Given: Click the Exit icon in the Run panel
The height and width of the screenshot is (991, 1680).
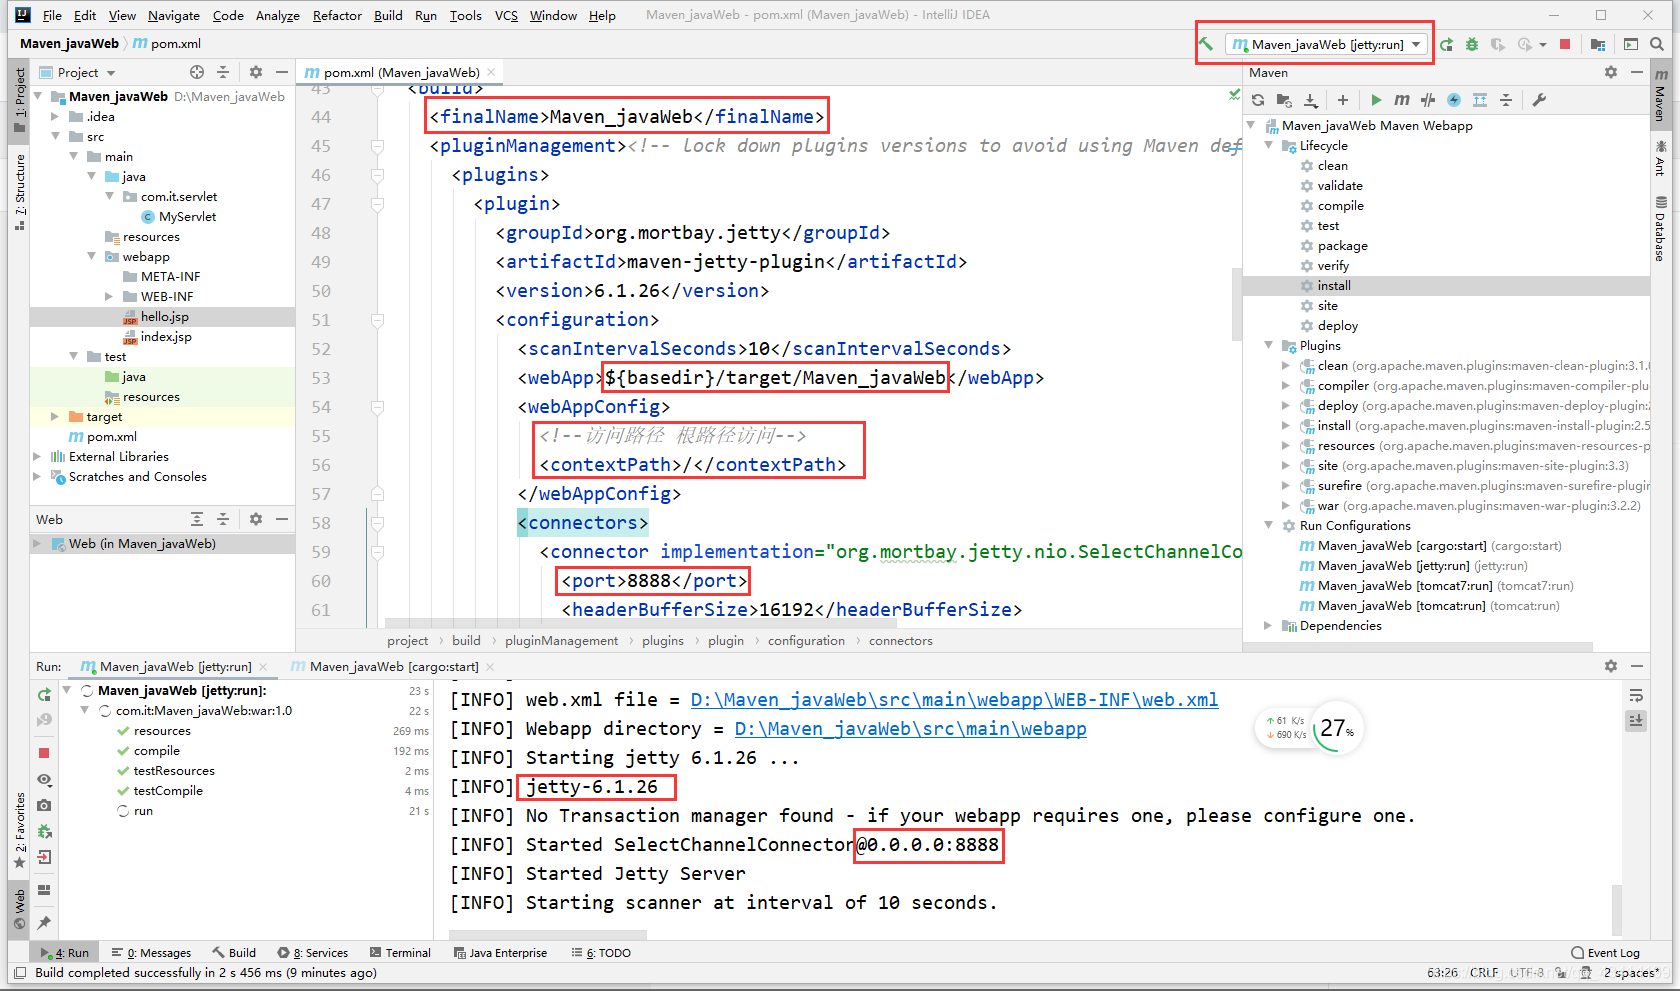Looking at the screenshot, I should pos(44,857).
